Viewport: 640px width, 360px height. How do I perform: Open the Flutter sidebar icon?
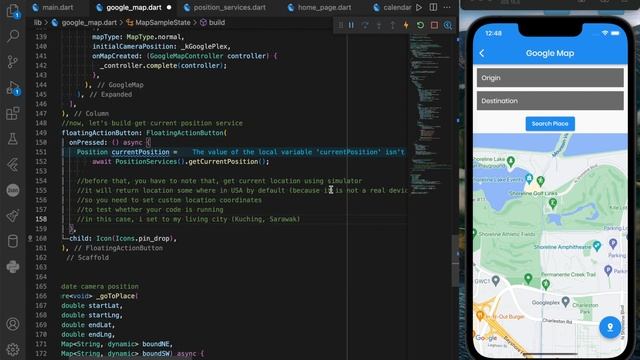click(13, 164)
